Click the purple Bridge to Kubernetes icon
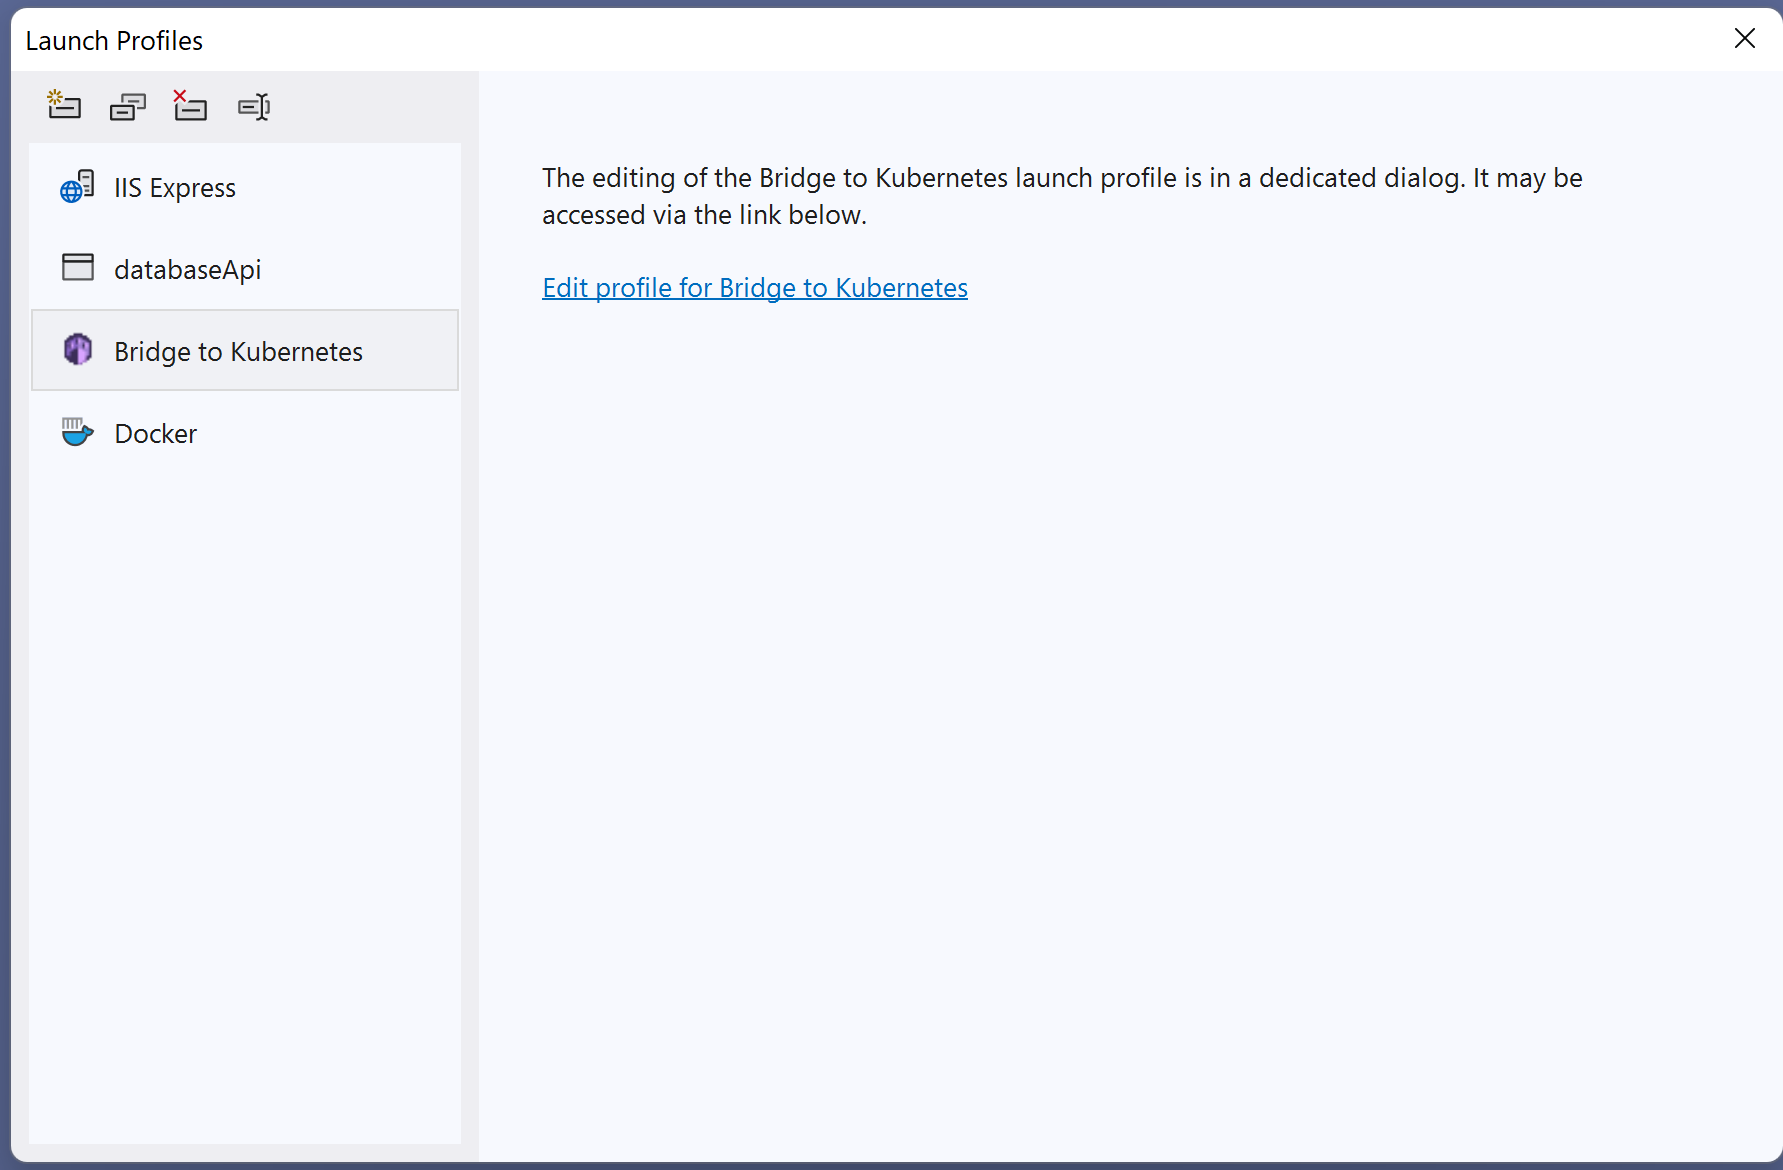 pyautogui.click(x=77, y=350)
